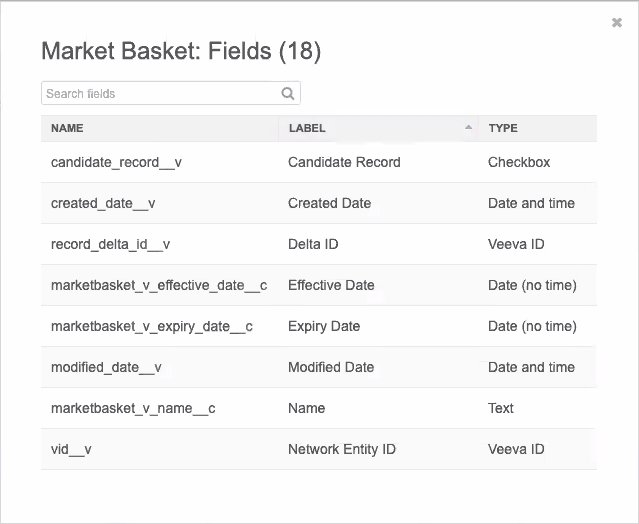Select the modified_date__v field
This screenshot has height=524, width=639.
106,367
